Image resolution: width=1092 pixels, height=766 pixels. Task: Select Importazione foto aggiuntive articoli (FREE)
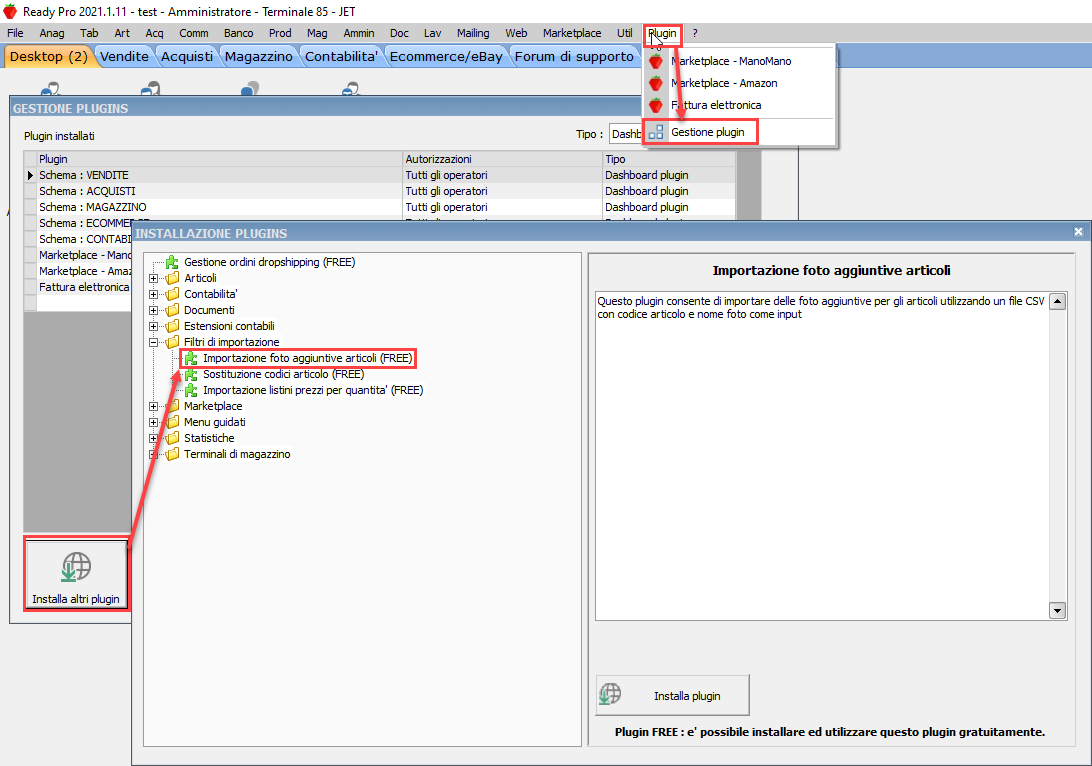[308, 359]
